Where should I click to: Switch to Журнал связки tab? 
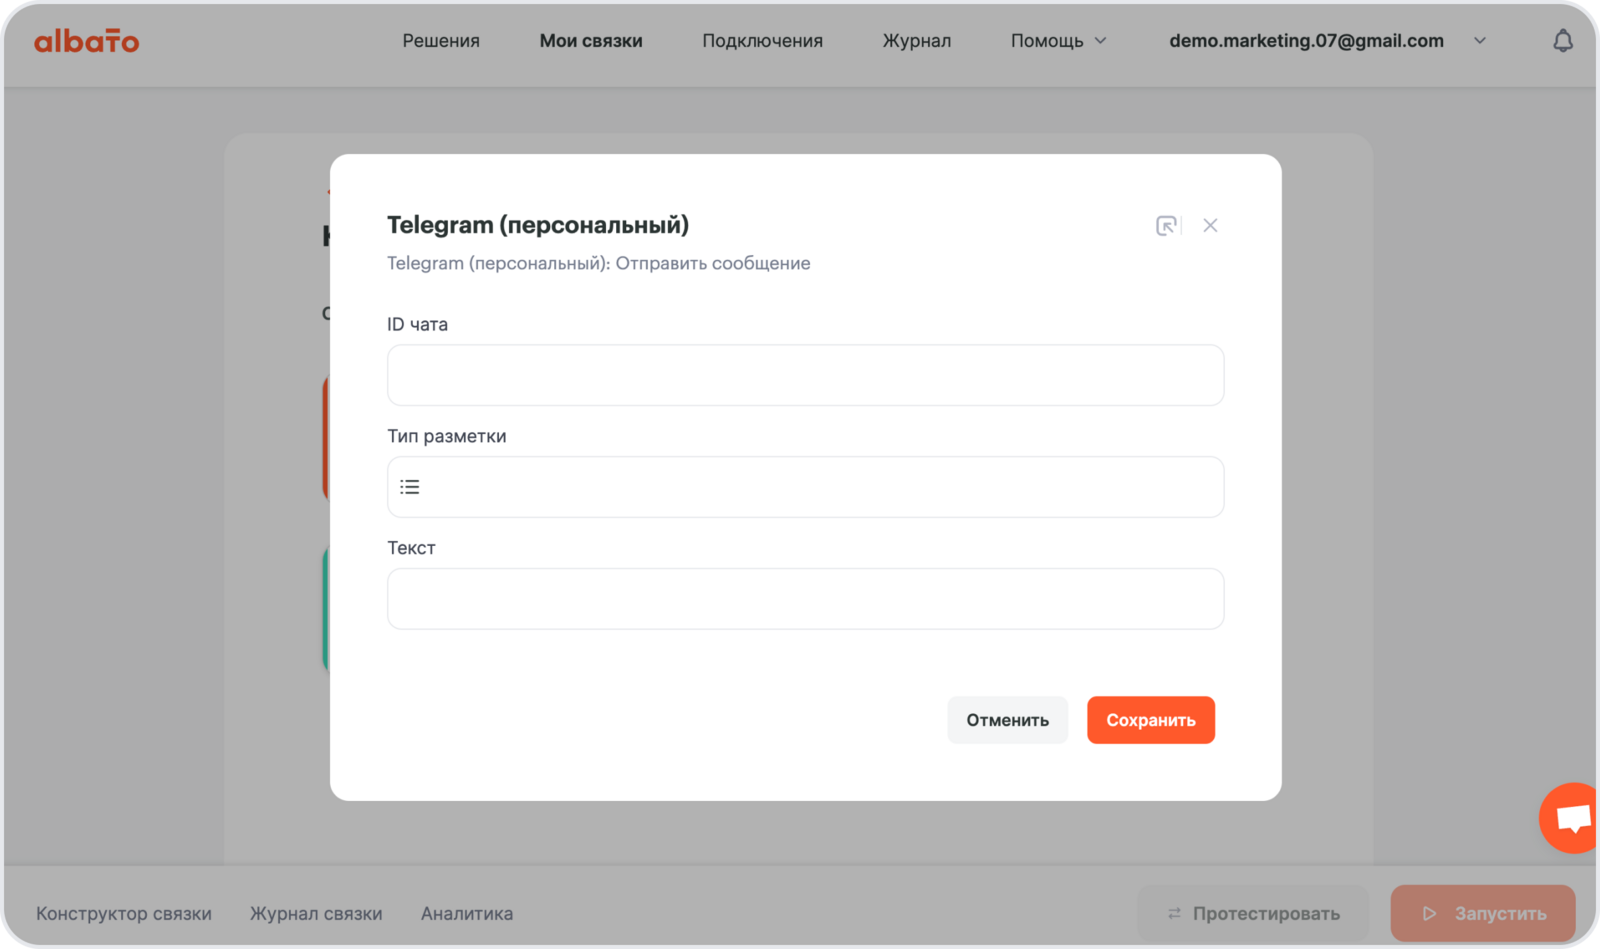316,913
